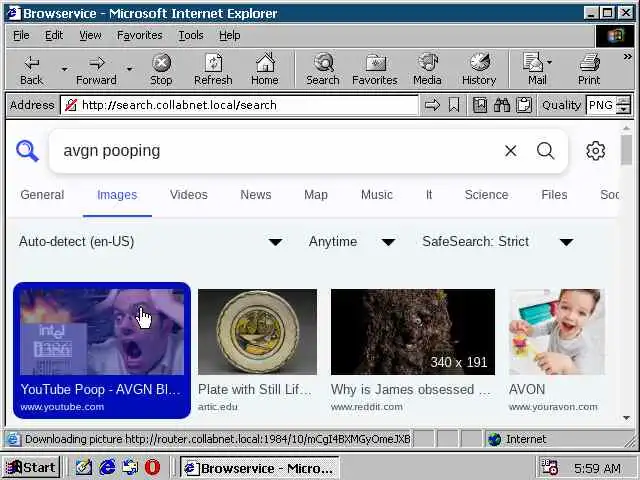Screen dimensions: 640x480
Task: Open the Media toolbar pane
Action: tap(427, 70)
